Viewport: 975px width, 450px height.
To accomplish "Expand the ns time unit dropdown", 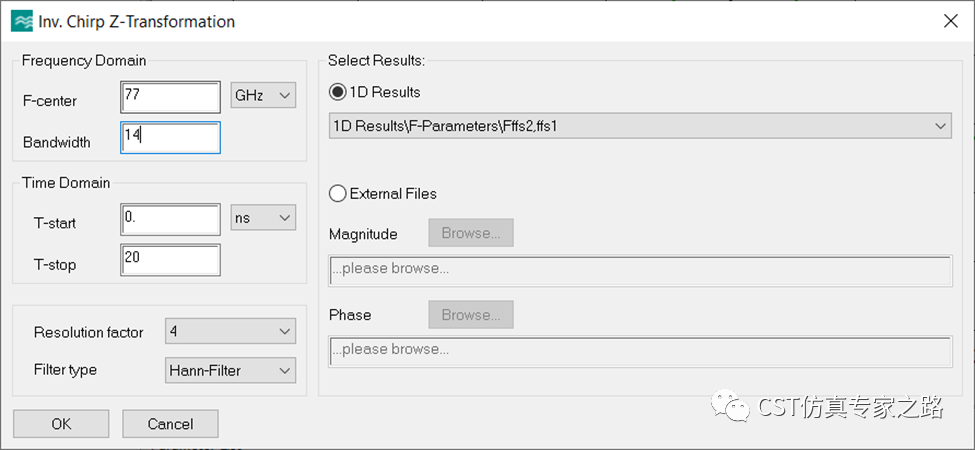I will point(263,218).
